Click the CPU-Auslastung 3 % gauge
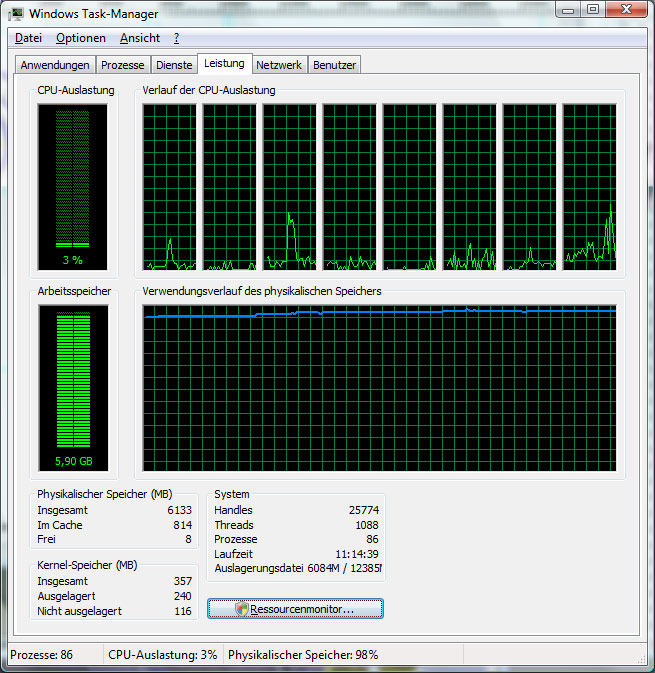655x673 pixels. [73, 187]
